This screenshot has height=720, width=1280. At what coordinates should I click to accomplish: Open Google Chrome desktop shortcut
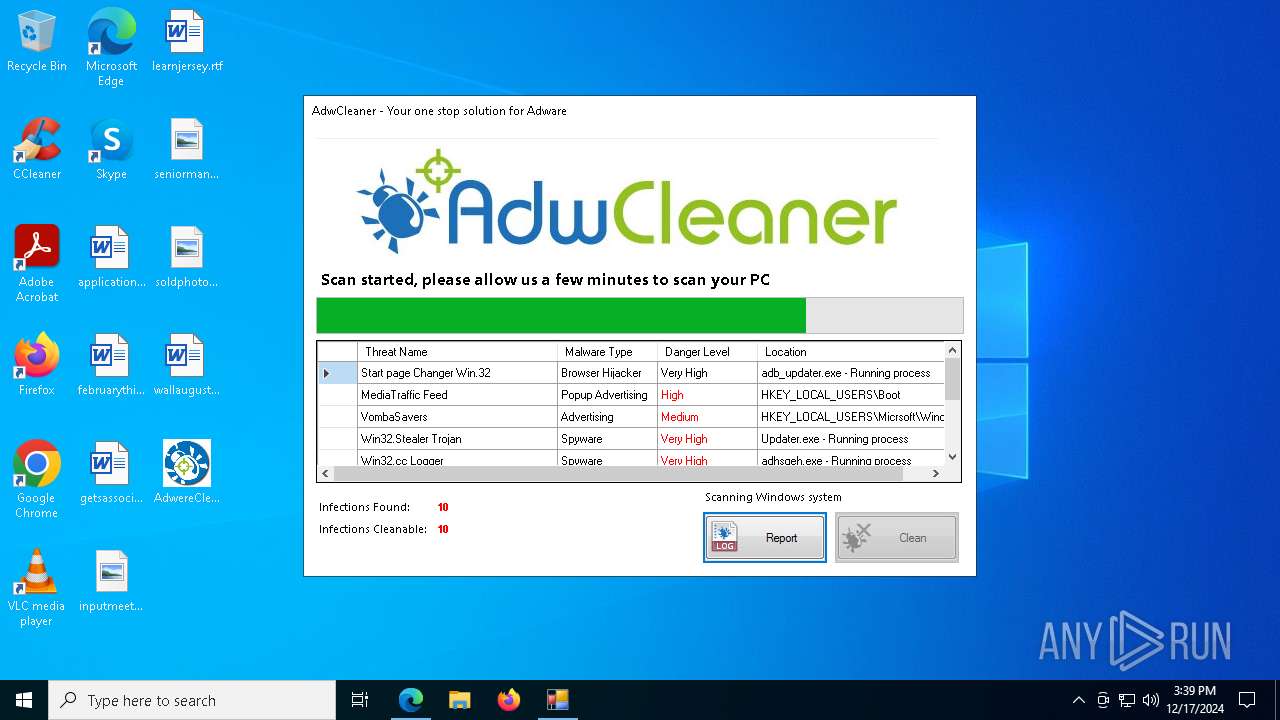pyautogui.click(x=37, y=480)
